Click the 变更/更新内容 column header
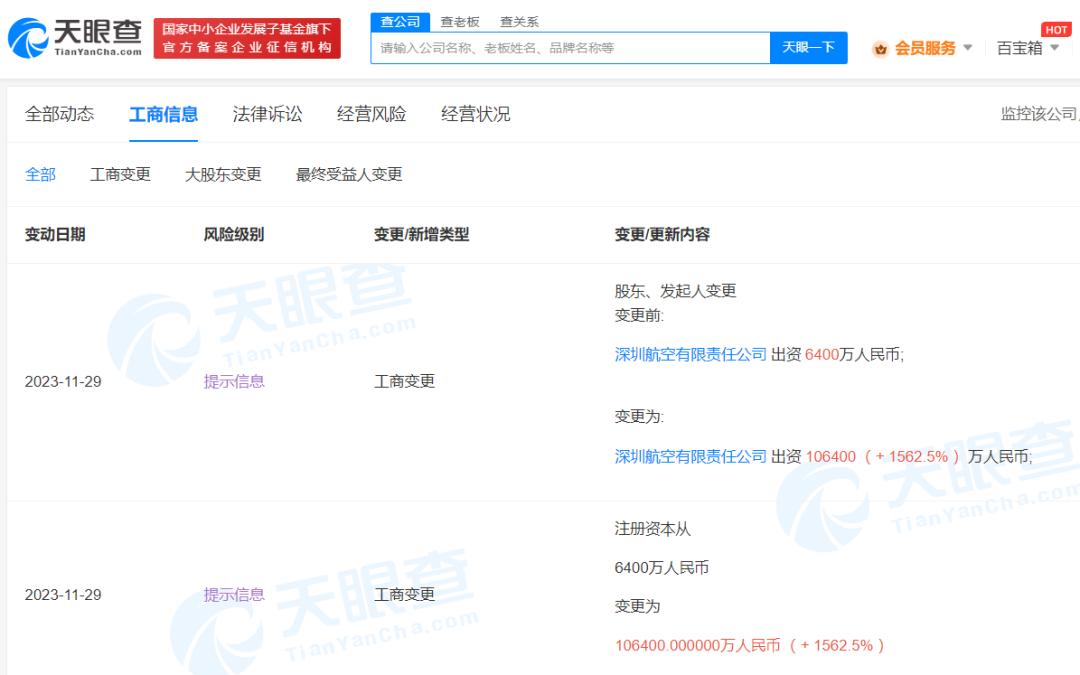The width and height of the screenshot is (1080, 675). tap(662, 235)
